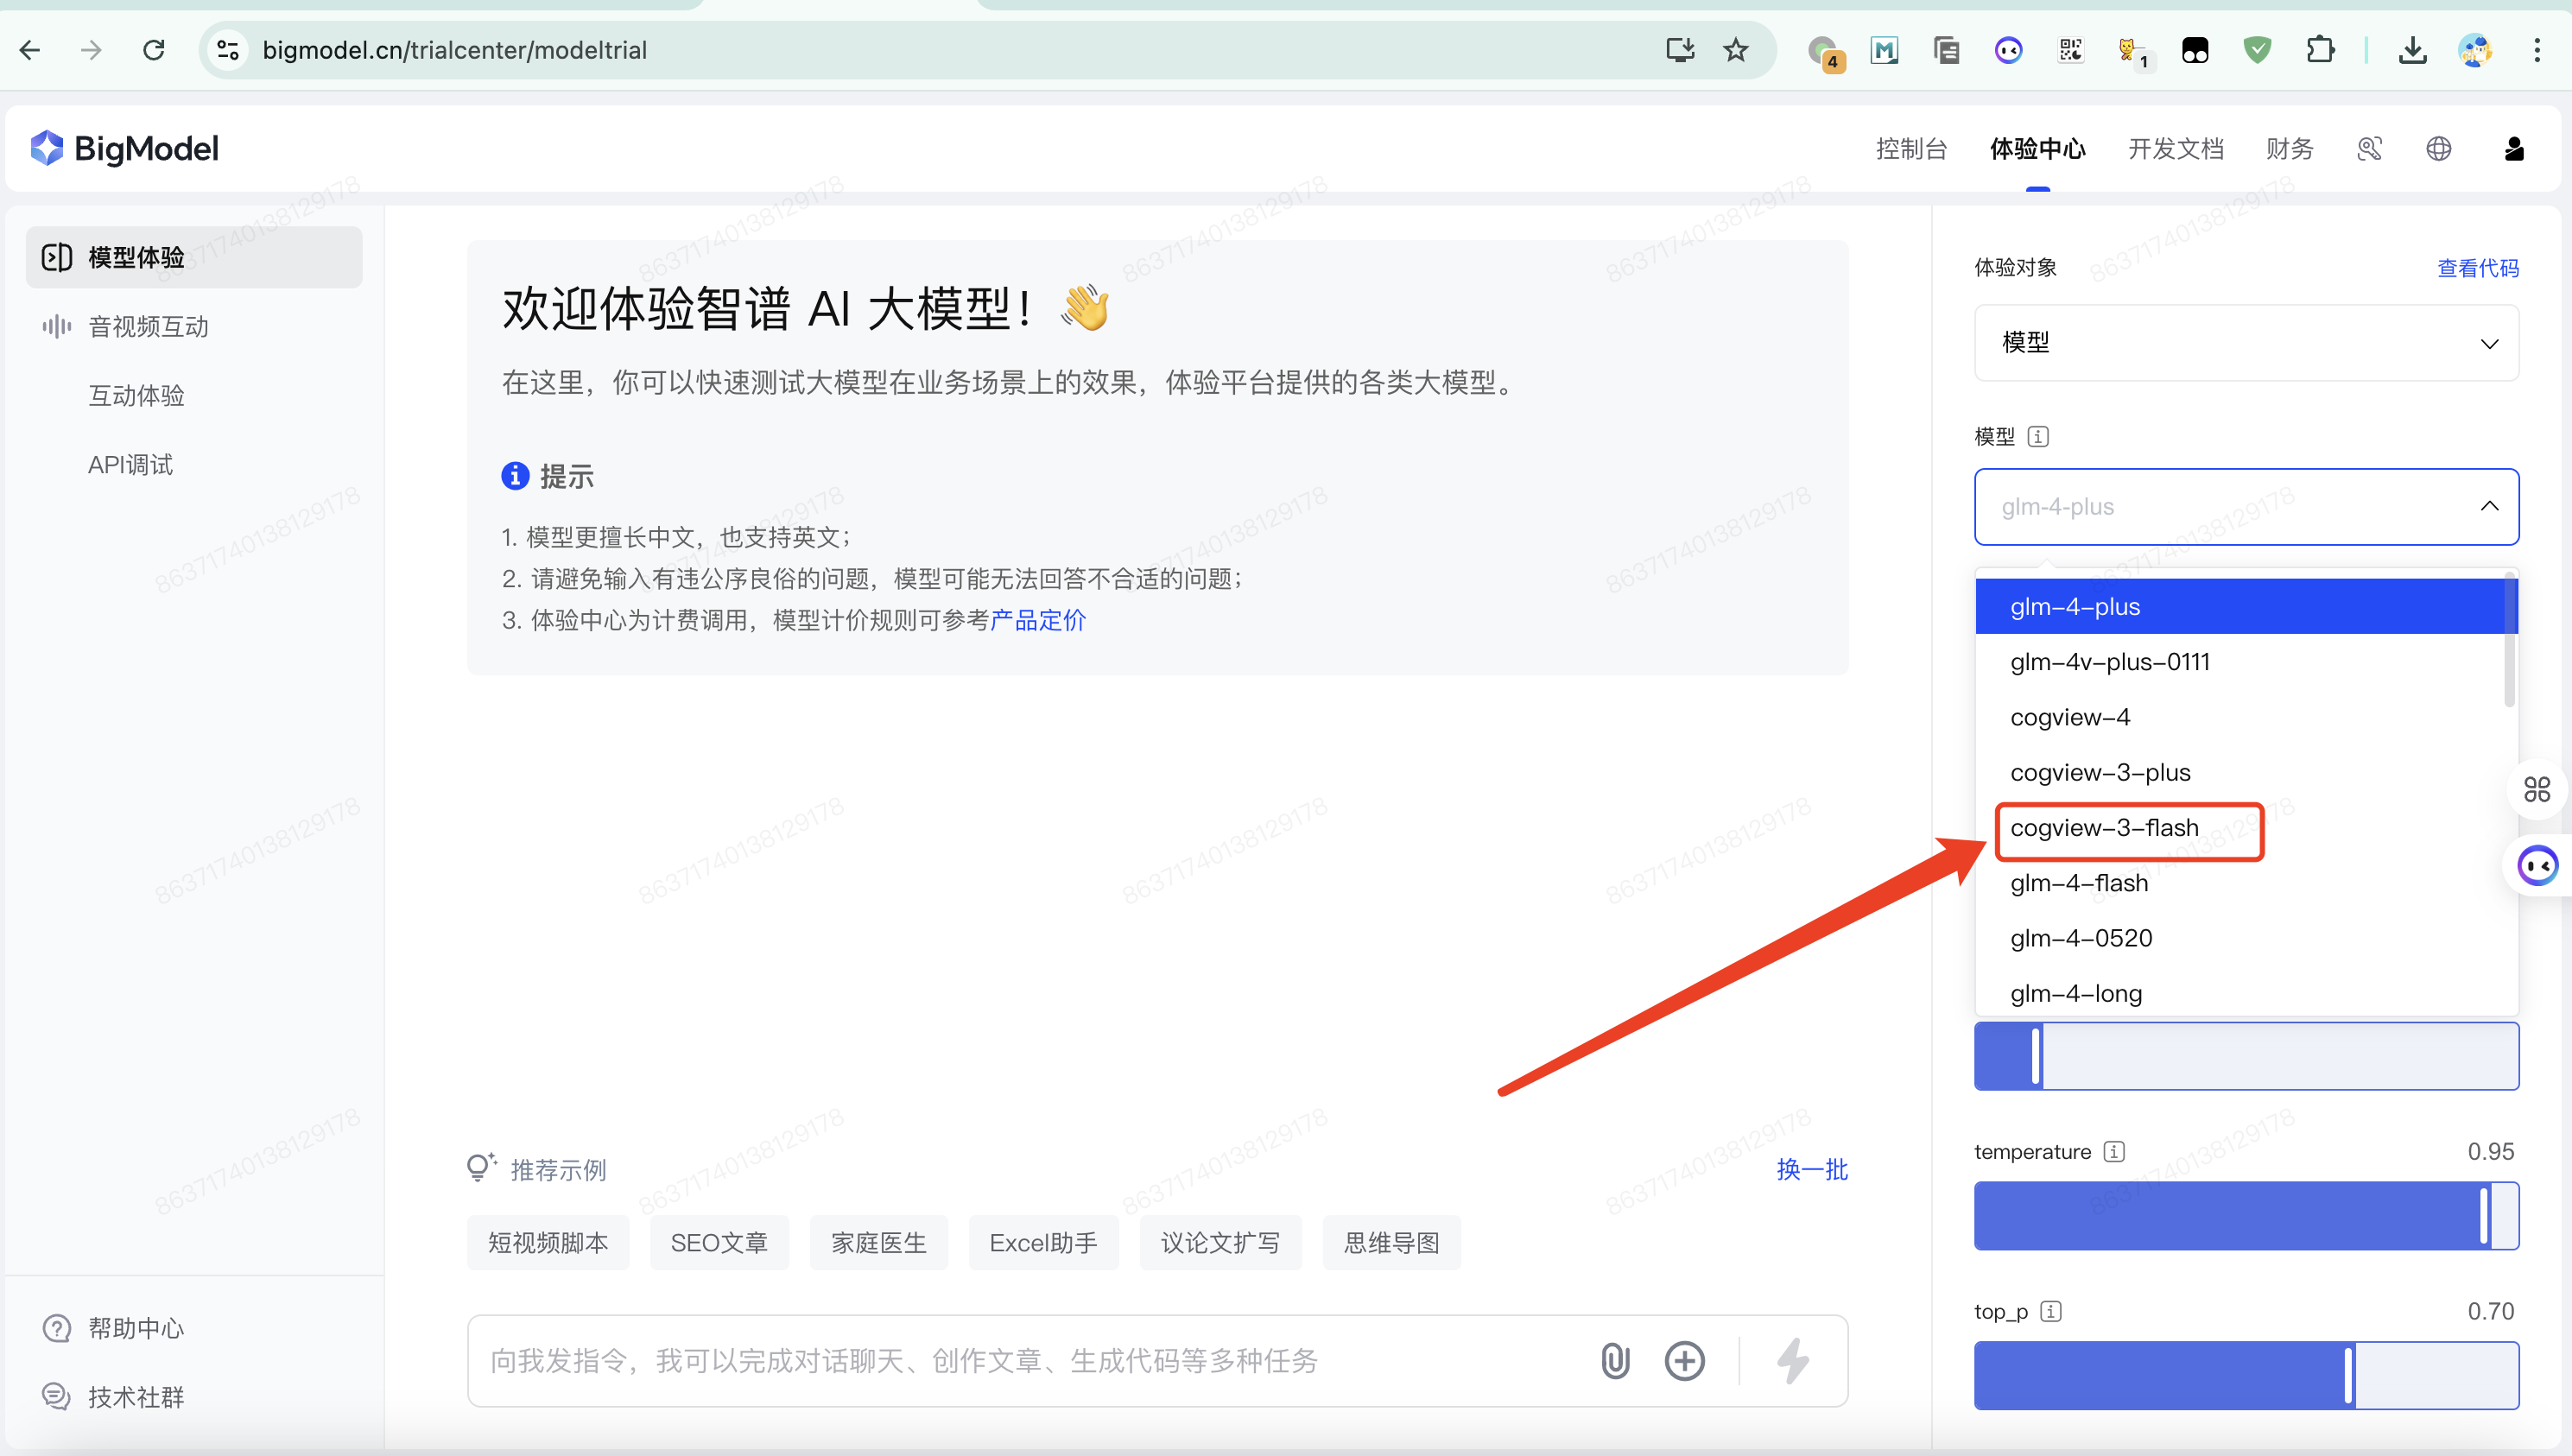Viewport: 2572px width, 1456px height.
Task: Open Chrome three-dot menu
Action: coord(2537,50)
